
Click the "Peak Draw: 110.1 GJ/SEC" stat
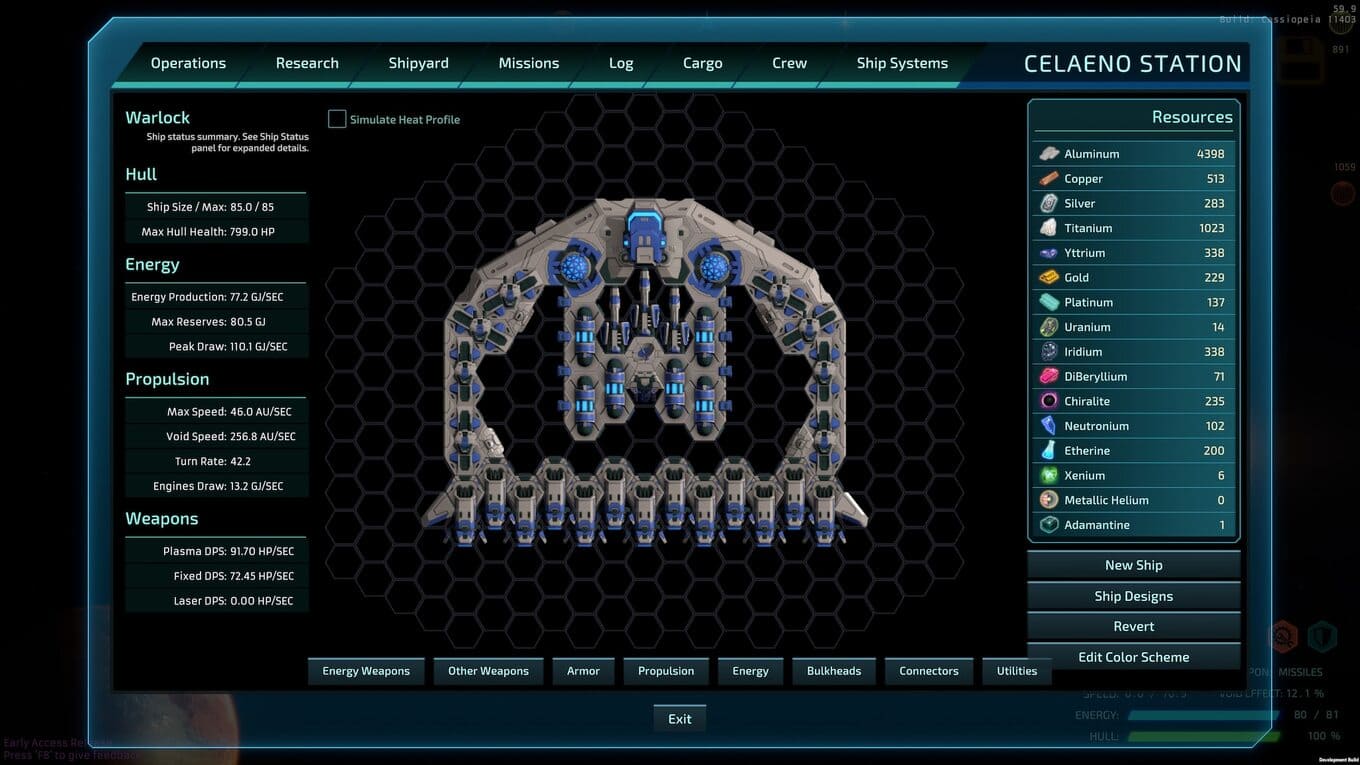(x=216, y=347)
